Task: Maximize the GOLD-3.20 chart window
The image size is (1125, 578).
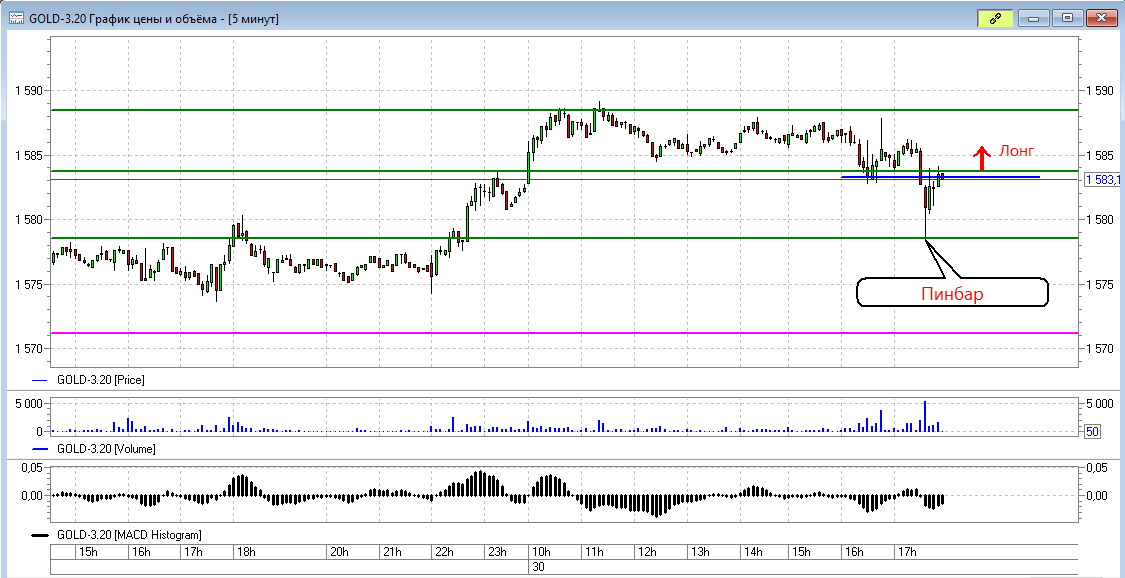Action: [x=1067, y=19]
